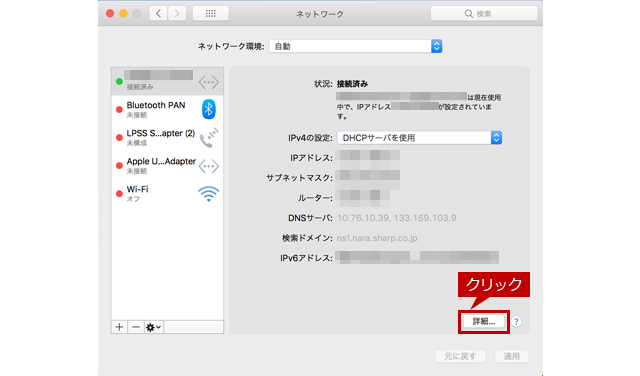Click DNS server value 10.76.10.39, 133.159.103.9

click(x=397, y=218)
